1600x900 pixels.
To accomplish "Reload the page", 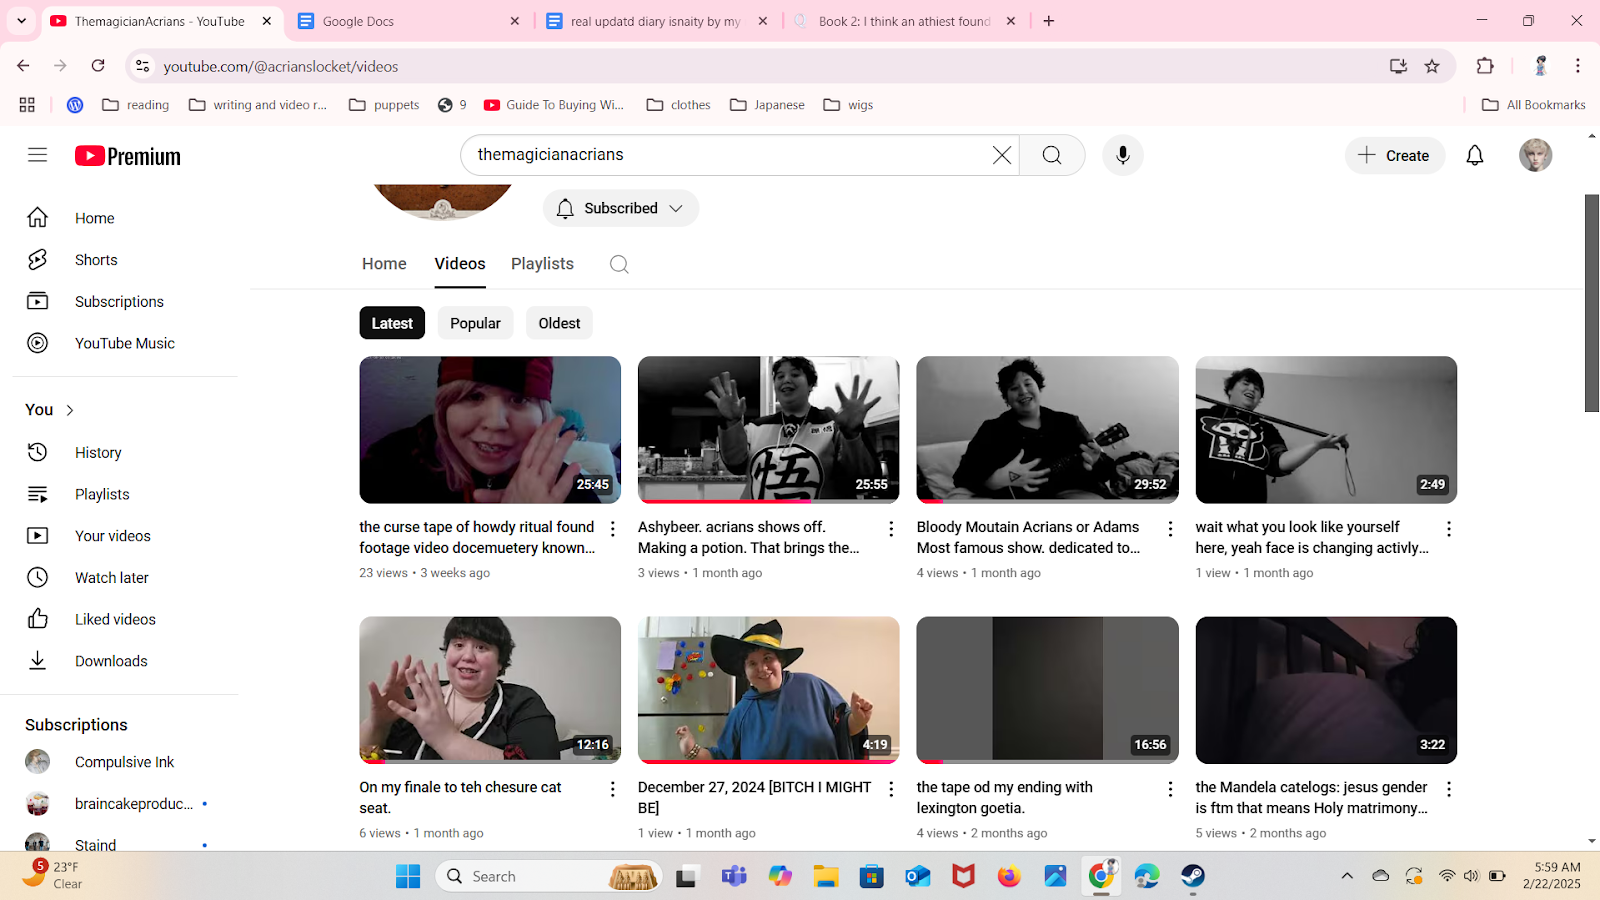I will (x=98, y=66).
